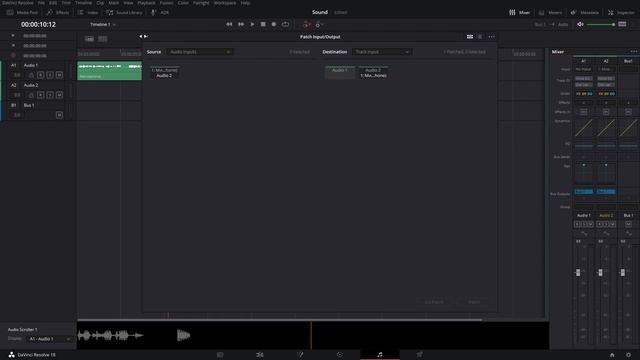Select the green audio clip on Audio 1

(109, 71)
